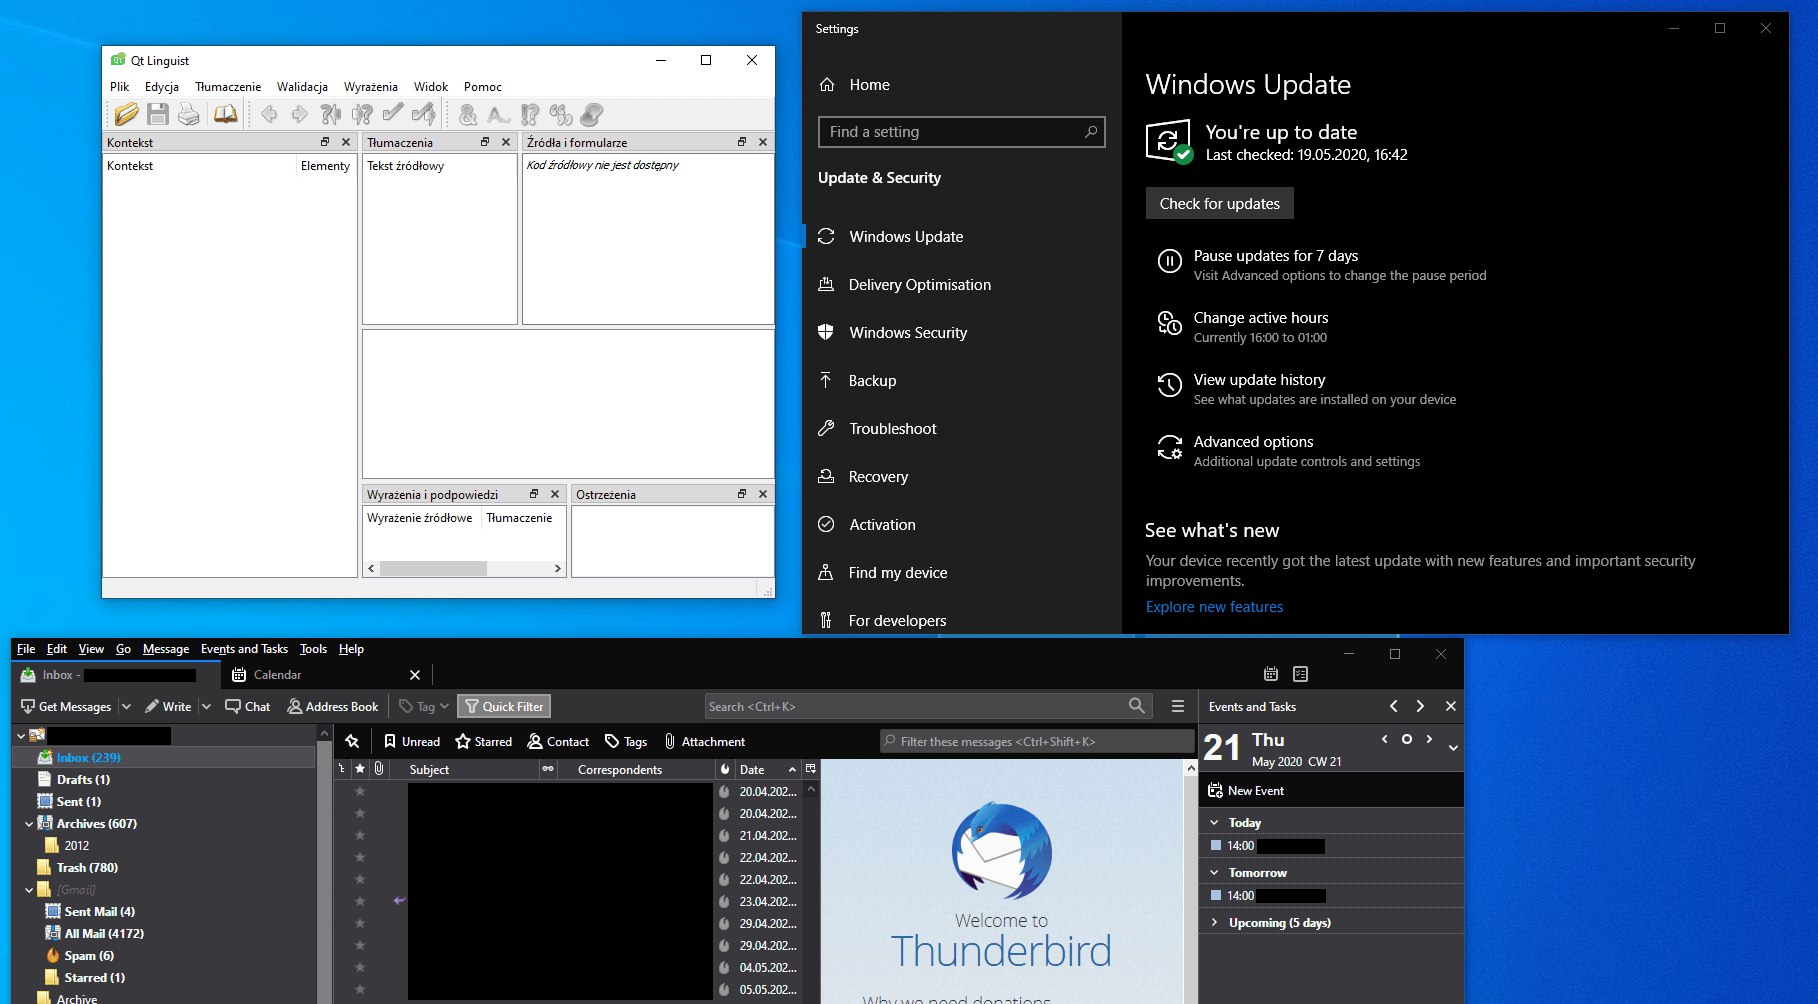
Task: Click the Done and Next icon in Qt Linguist
Action: pos(424,114)
